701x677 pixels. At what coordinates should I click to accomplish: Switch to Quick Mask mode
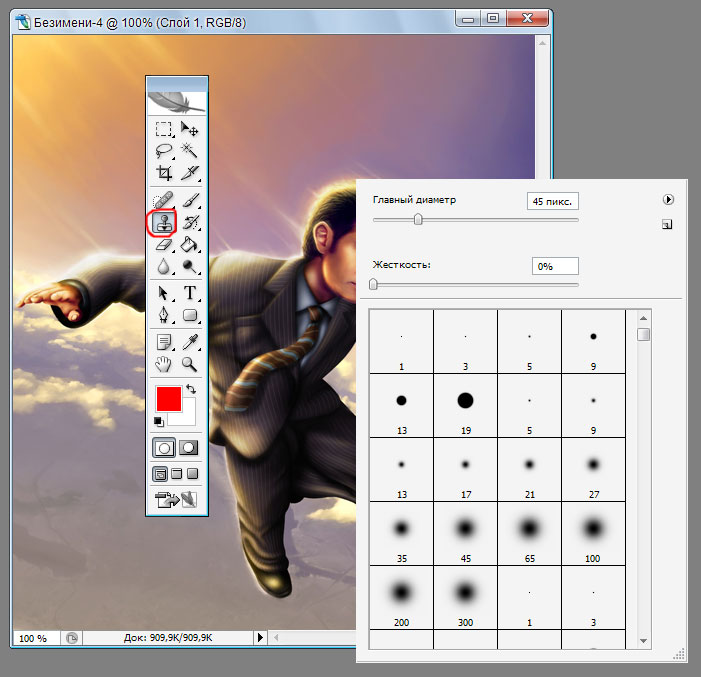click(189, 447)
